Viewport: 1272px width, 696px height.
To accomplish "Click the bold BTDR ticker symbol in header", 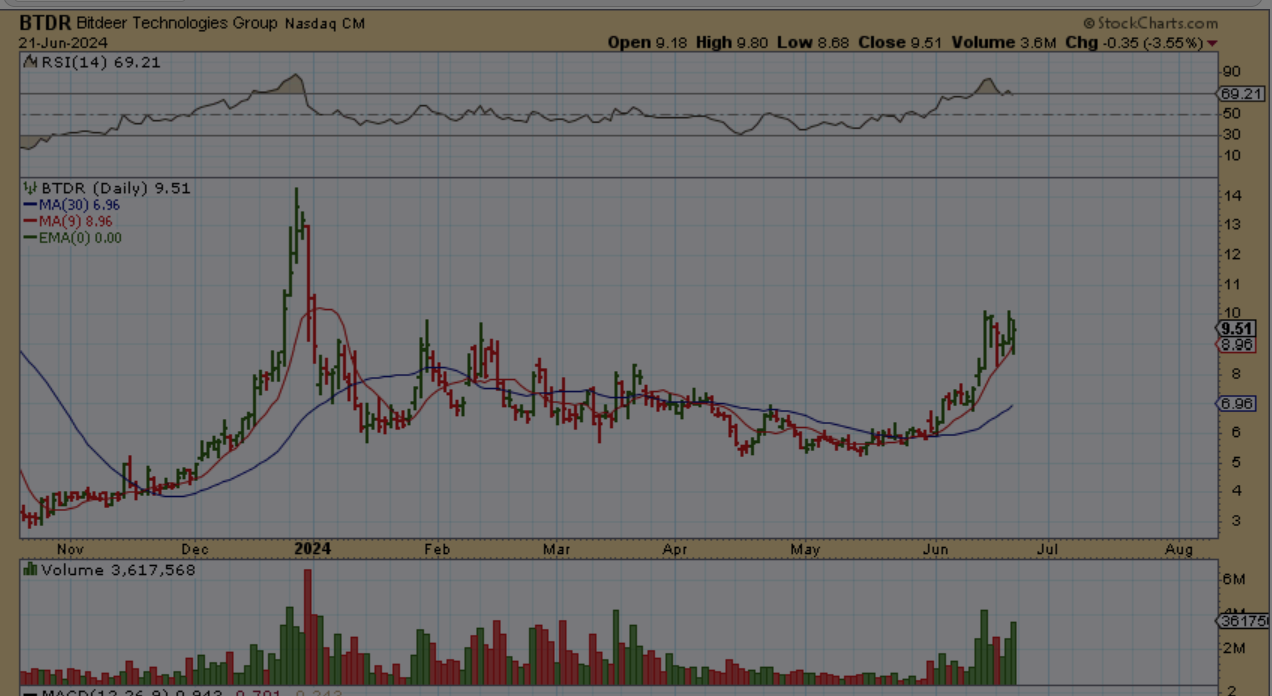I will tap(45, 23).
